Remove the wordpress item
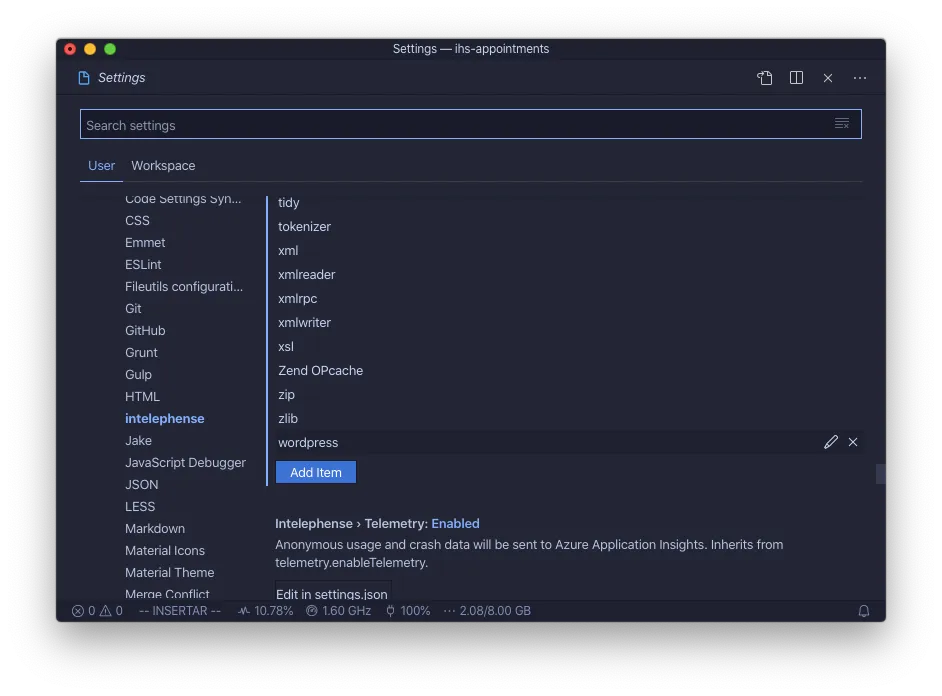 [853, 442]
